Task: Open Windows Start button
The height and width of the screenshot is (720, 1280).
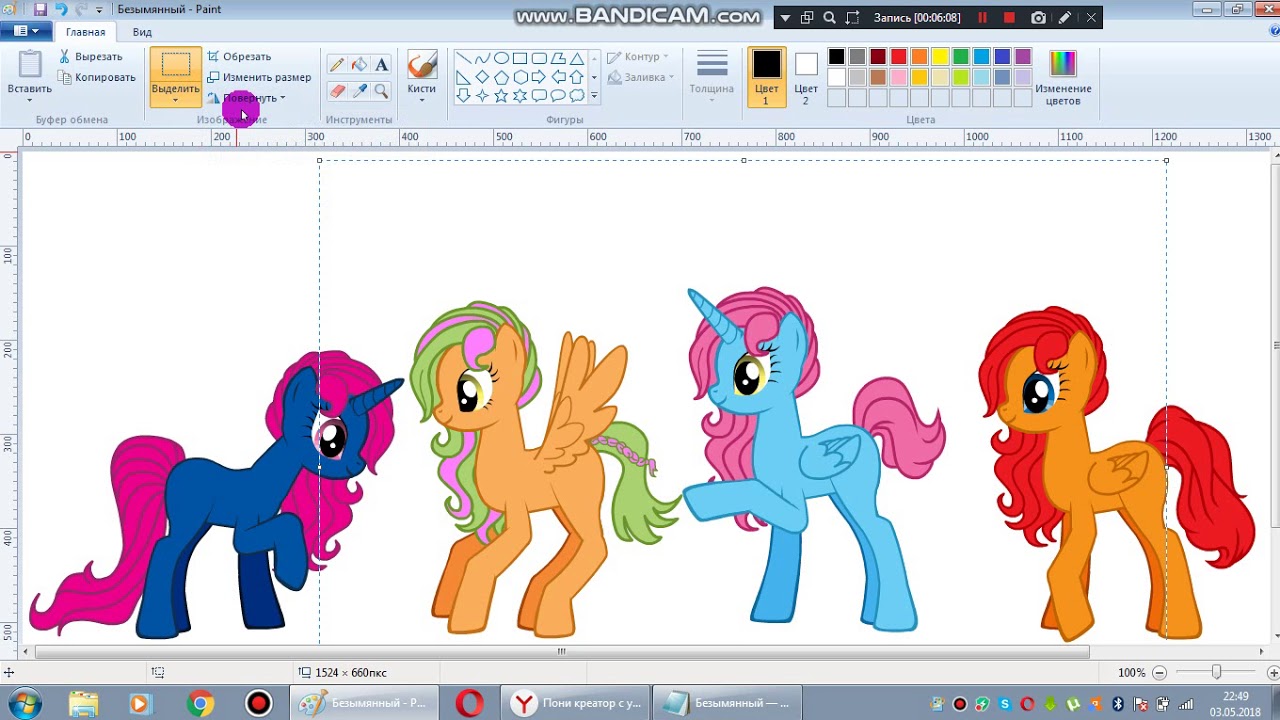Action: click(x=24, y=703)
